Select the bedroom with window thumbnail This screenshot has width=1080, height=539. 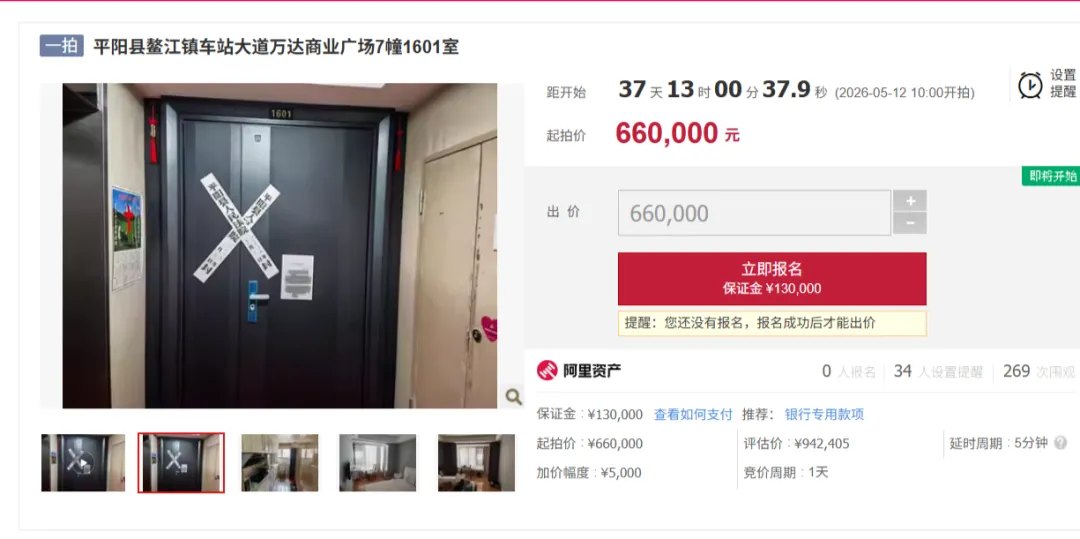pyautogui.click(x=377, y=463)
